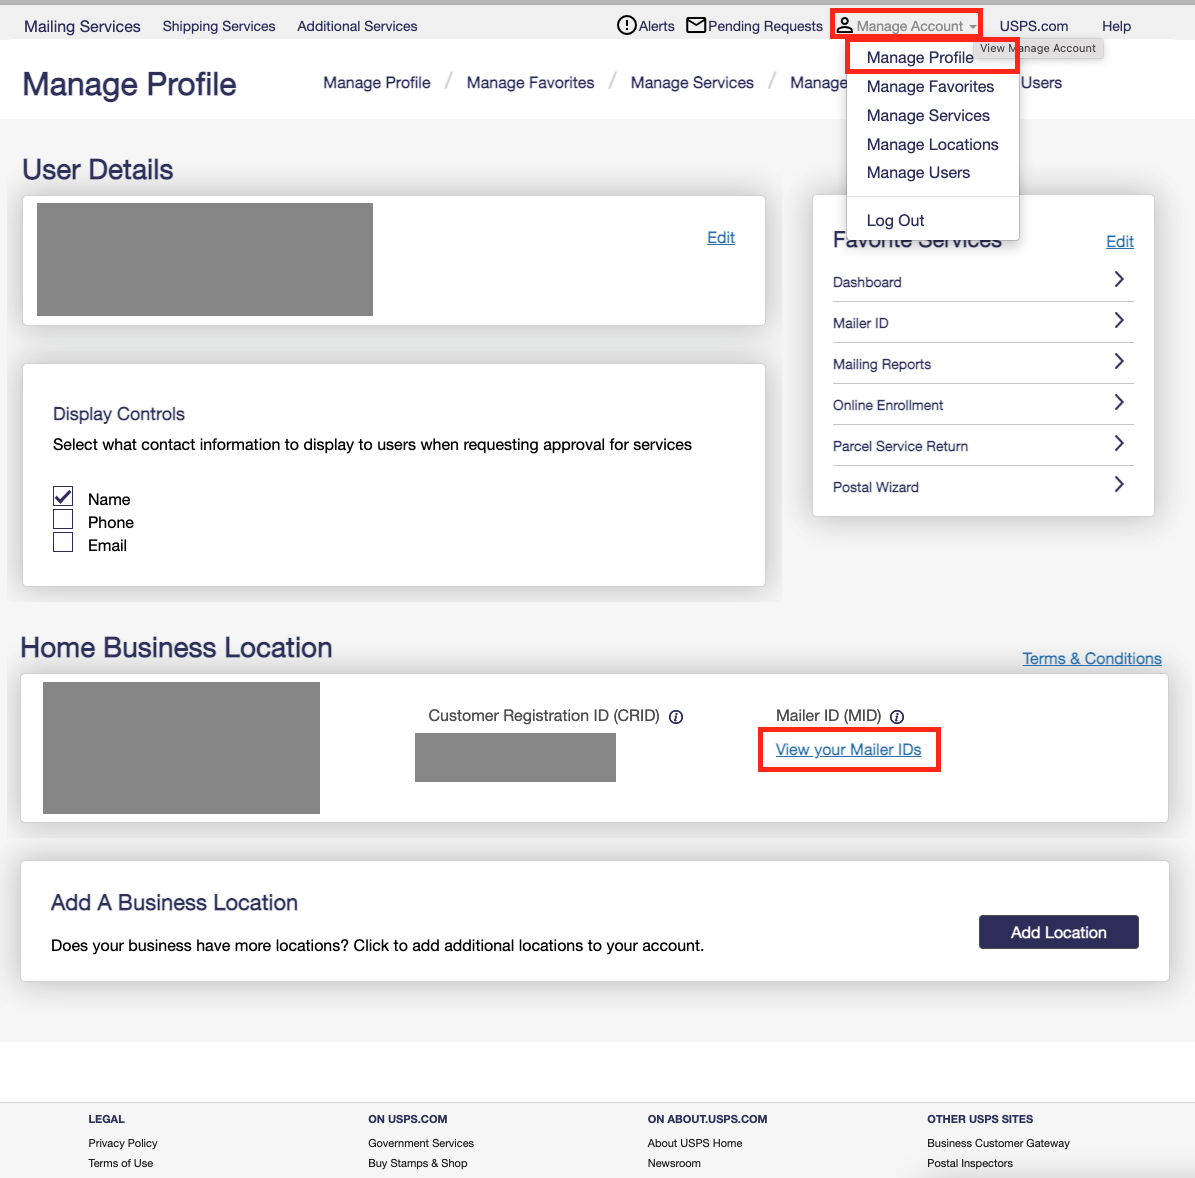
Task: Open Dashboard via its chevron arrow
Action: 1119,280
